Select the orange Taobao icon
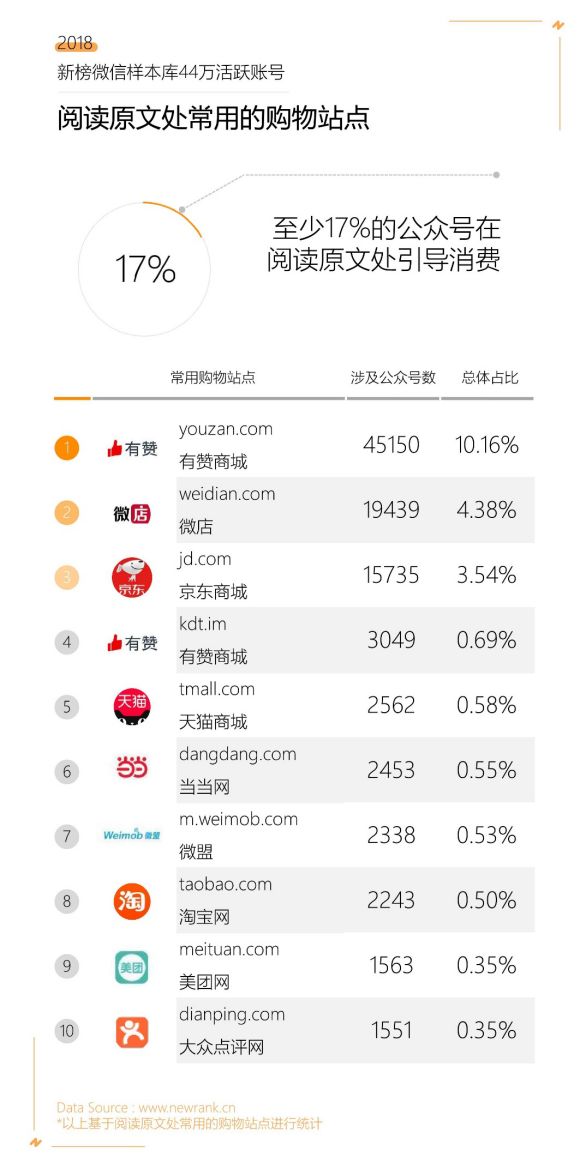 point(131,902)
